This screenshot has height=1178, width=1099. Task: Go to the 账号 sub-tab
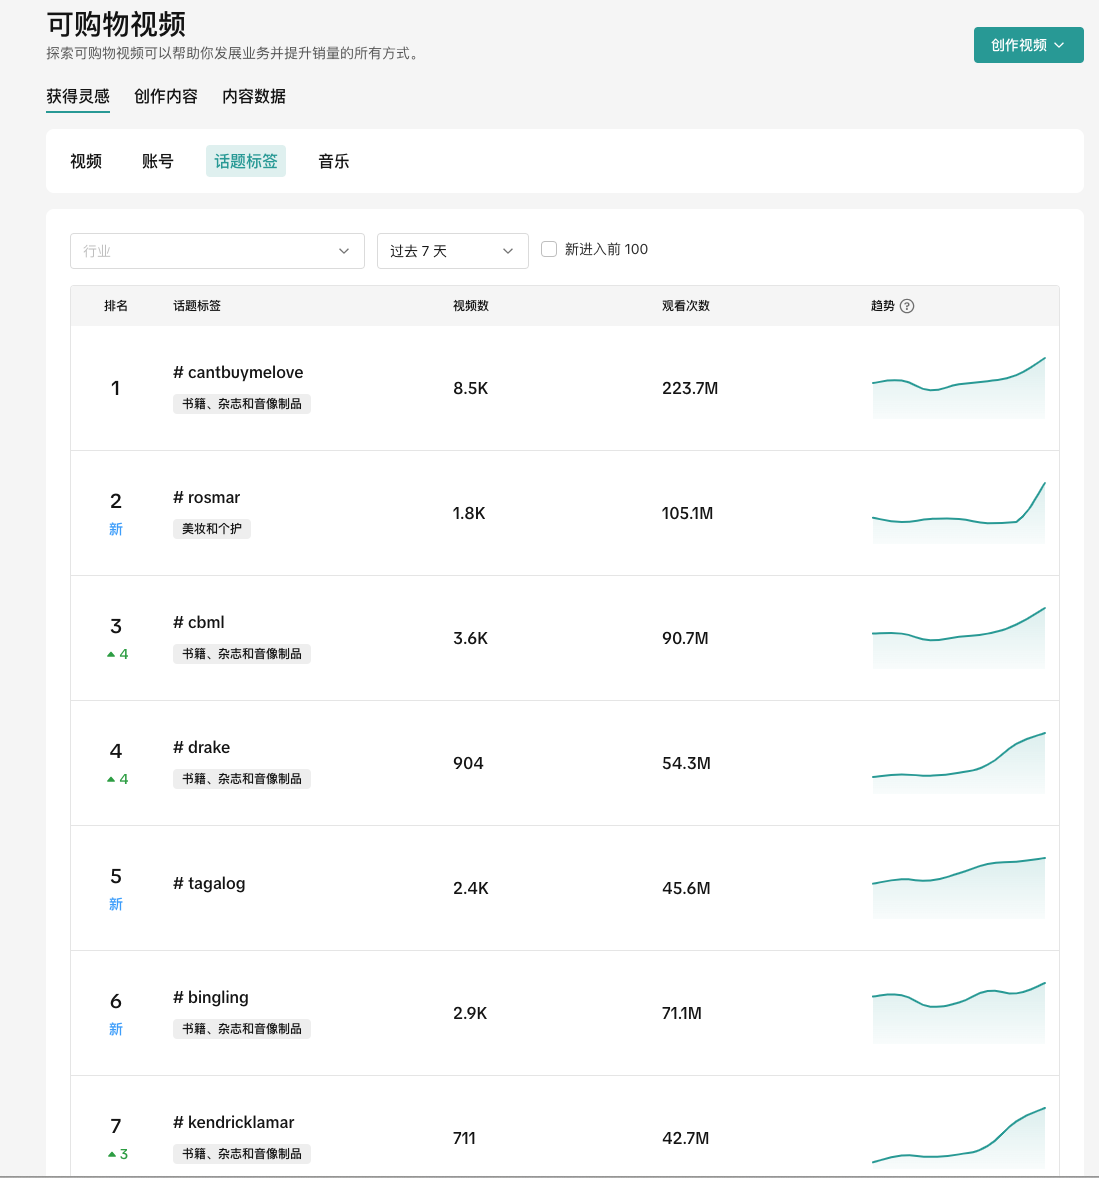click(158, 161)
